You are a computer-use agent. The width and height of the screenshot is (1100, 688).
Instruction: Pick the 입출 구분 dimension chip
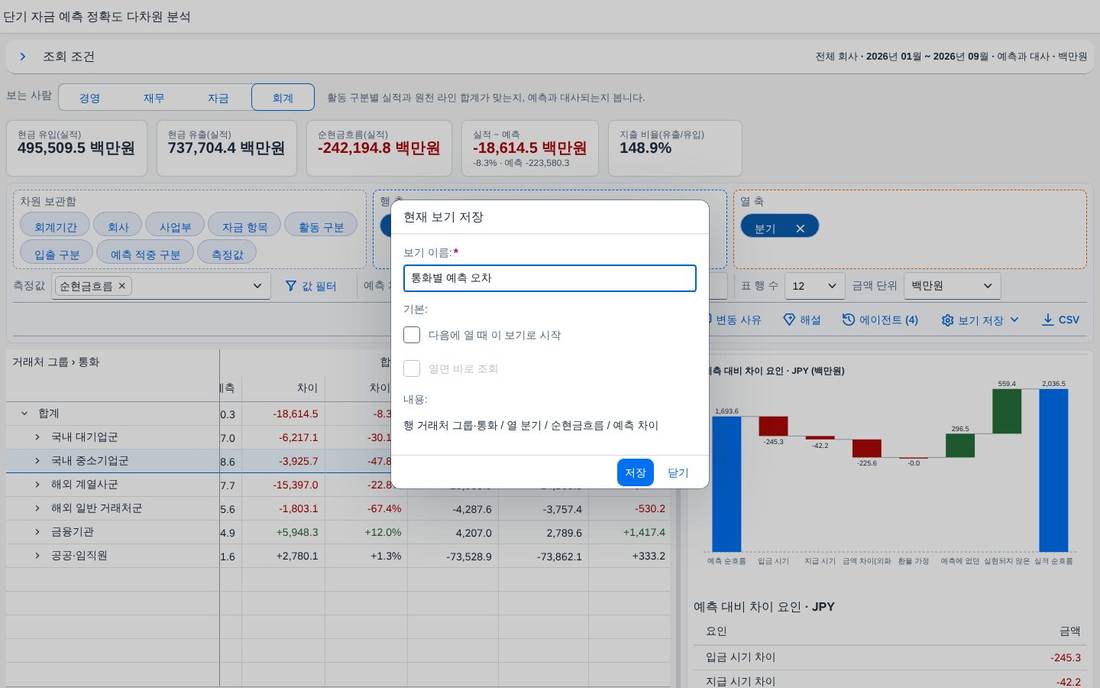56,254
